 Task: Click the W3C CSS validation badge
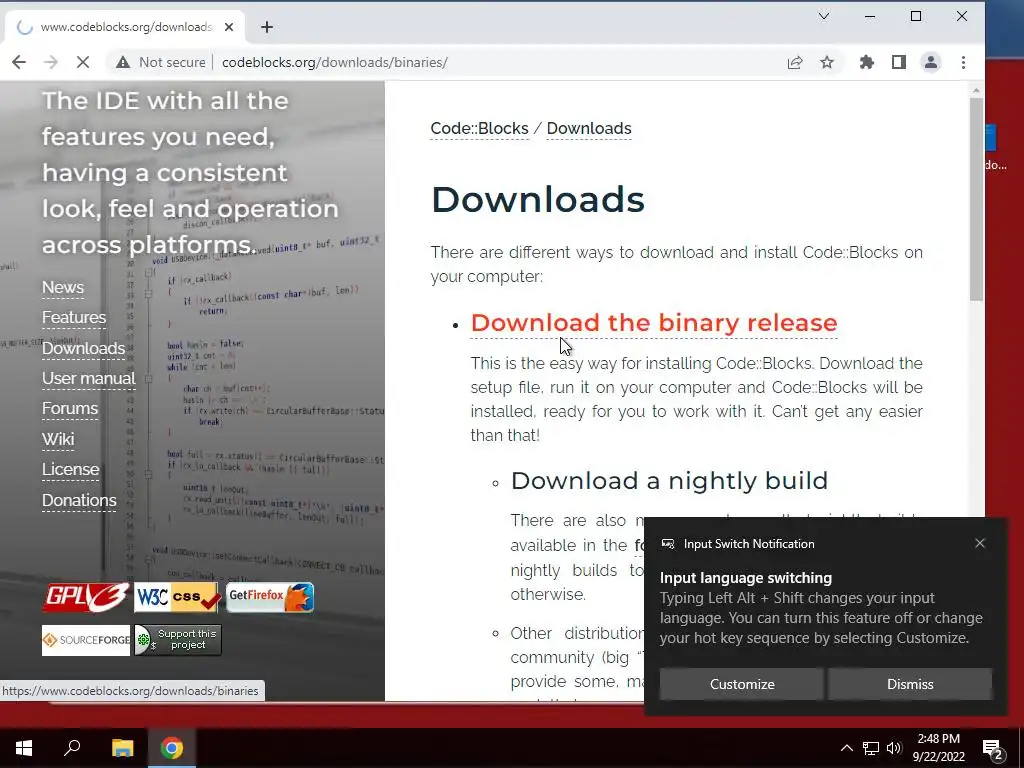[x=178, y=598]
